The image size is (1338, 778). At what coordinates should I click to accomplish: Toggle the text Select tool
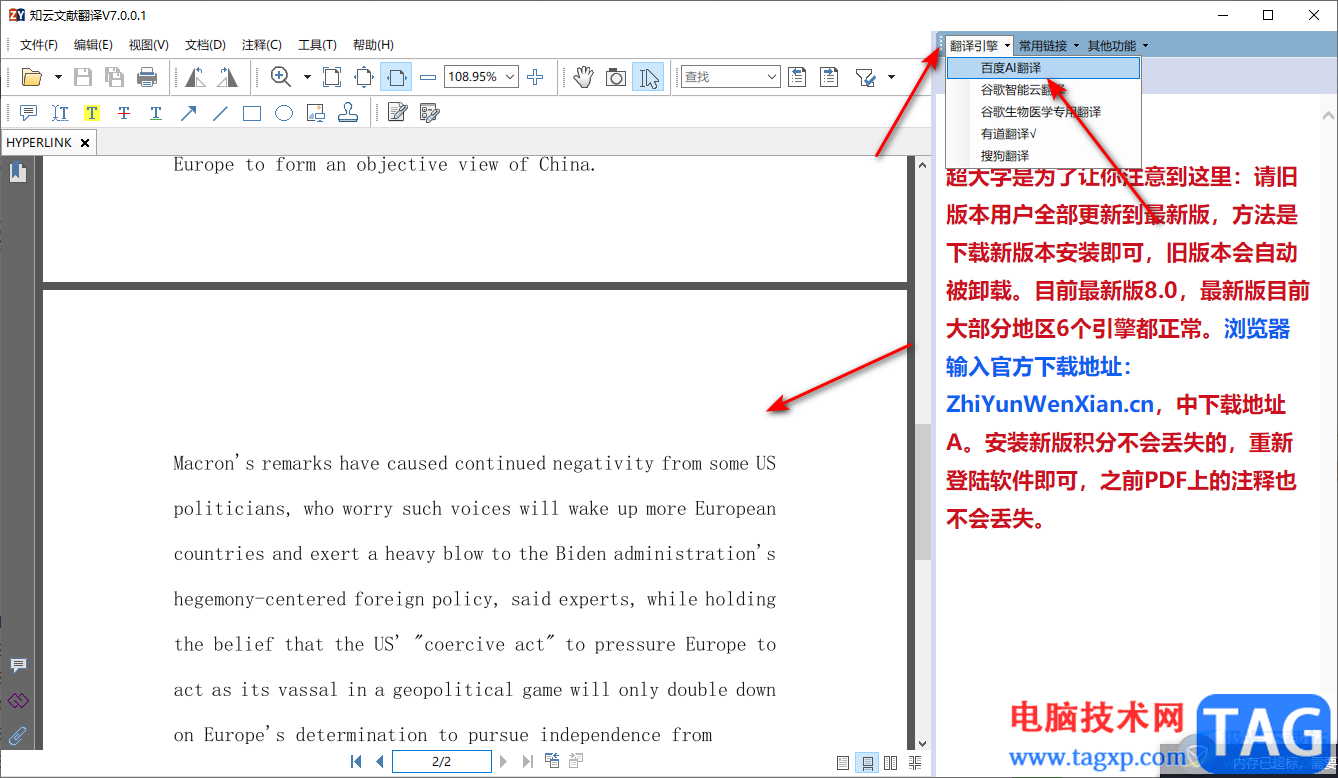pos(648,77)
